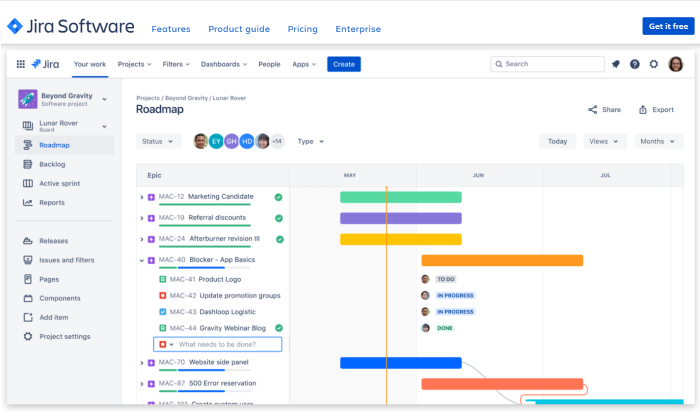The height and width of the screenshot is (420, 700).
Task: Open the Months timescale dropdown
Action: pos(658,141)
